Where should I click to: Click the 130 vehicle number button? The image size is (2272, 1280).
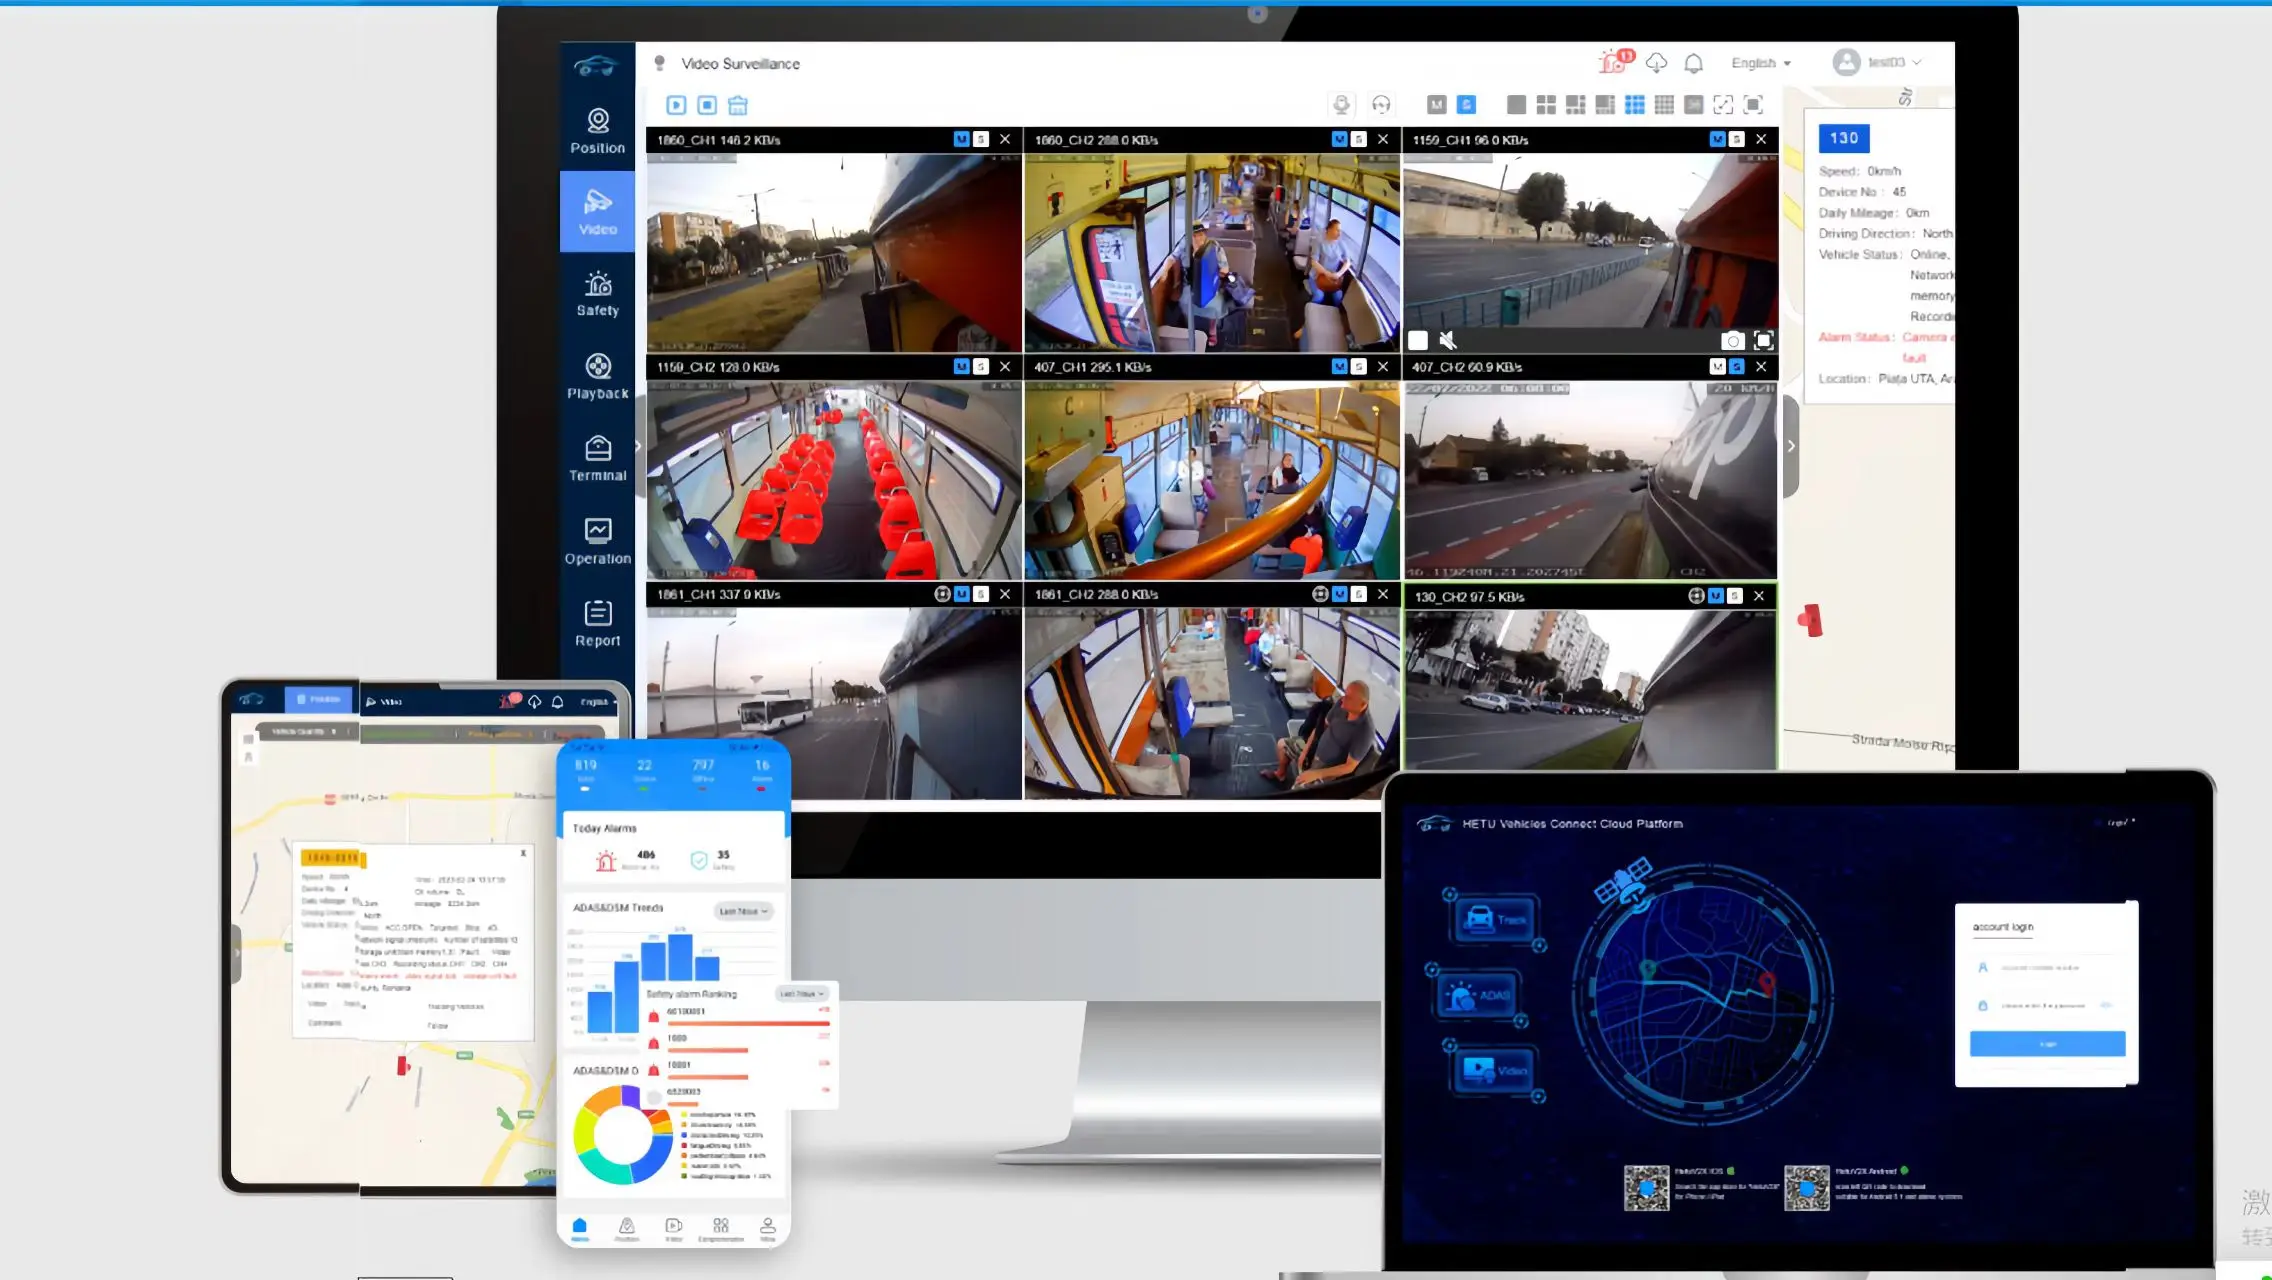1843,139
